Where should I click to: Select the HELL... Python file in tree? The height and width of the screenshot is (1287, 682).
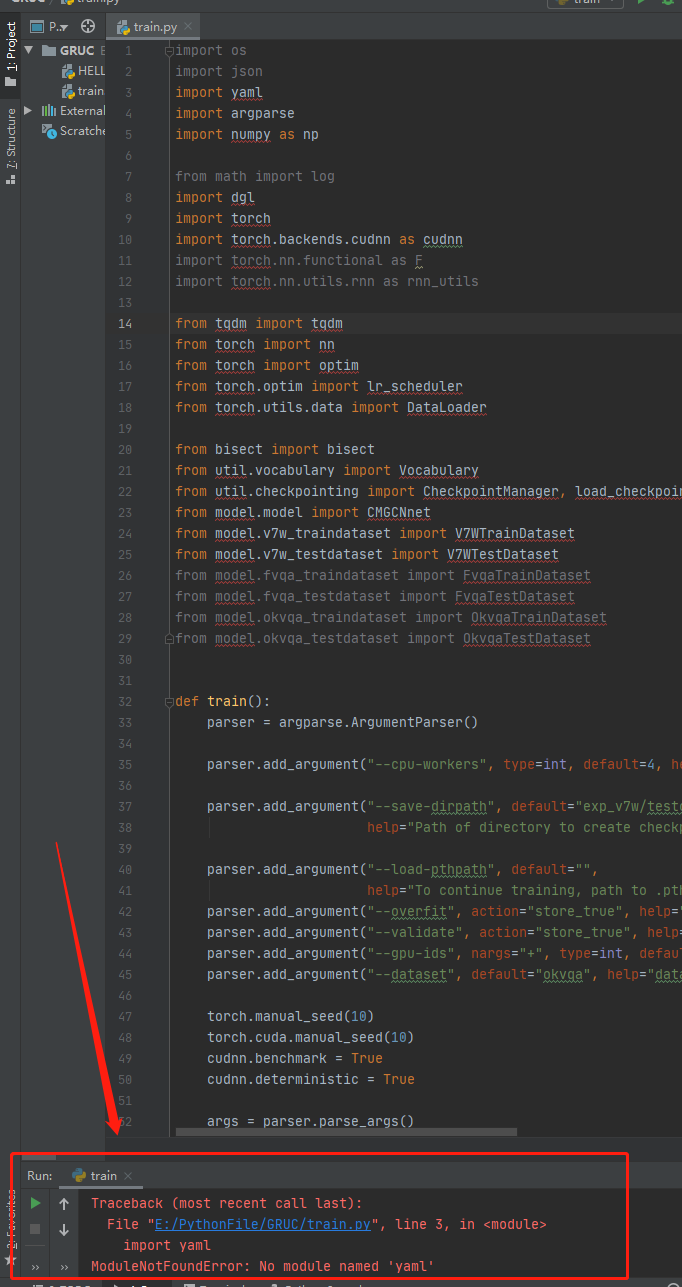83,71
